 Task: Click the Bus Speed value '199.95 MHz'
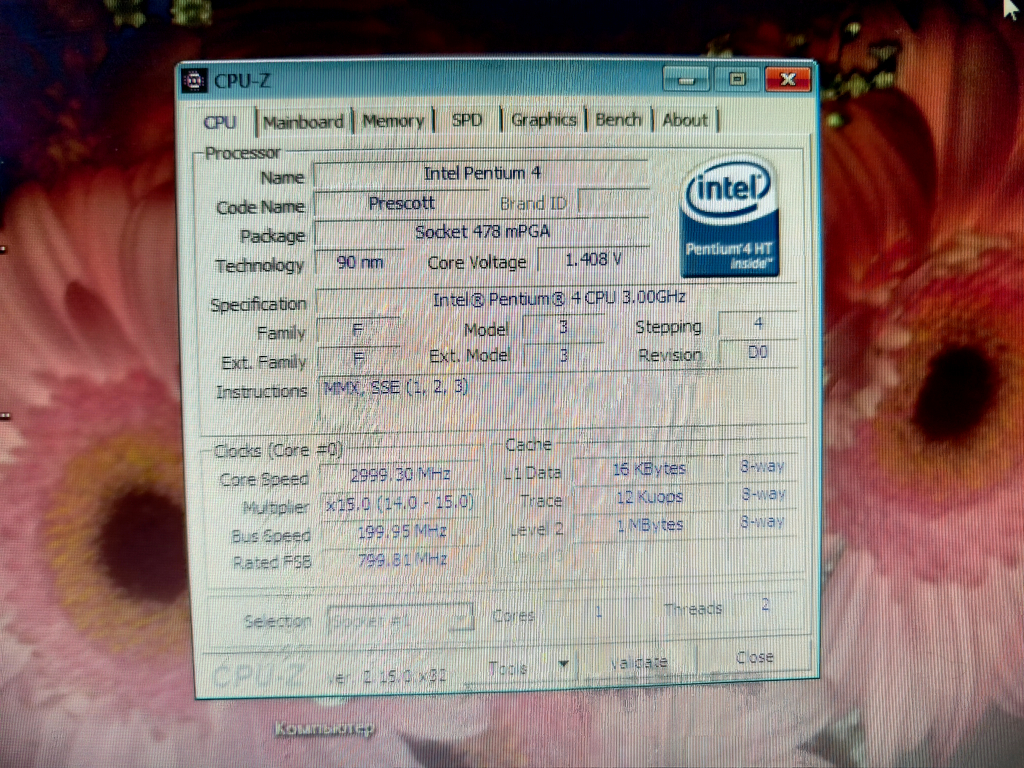pyautogui.click(x=401, y=532)
